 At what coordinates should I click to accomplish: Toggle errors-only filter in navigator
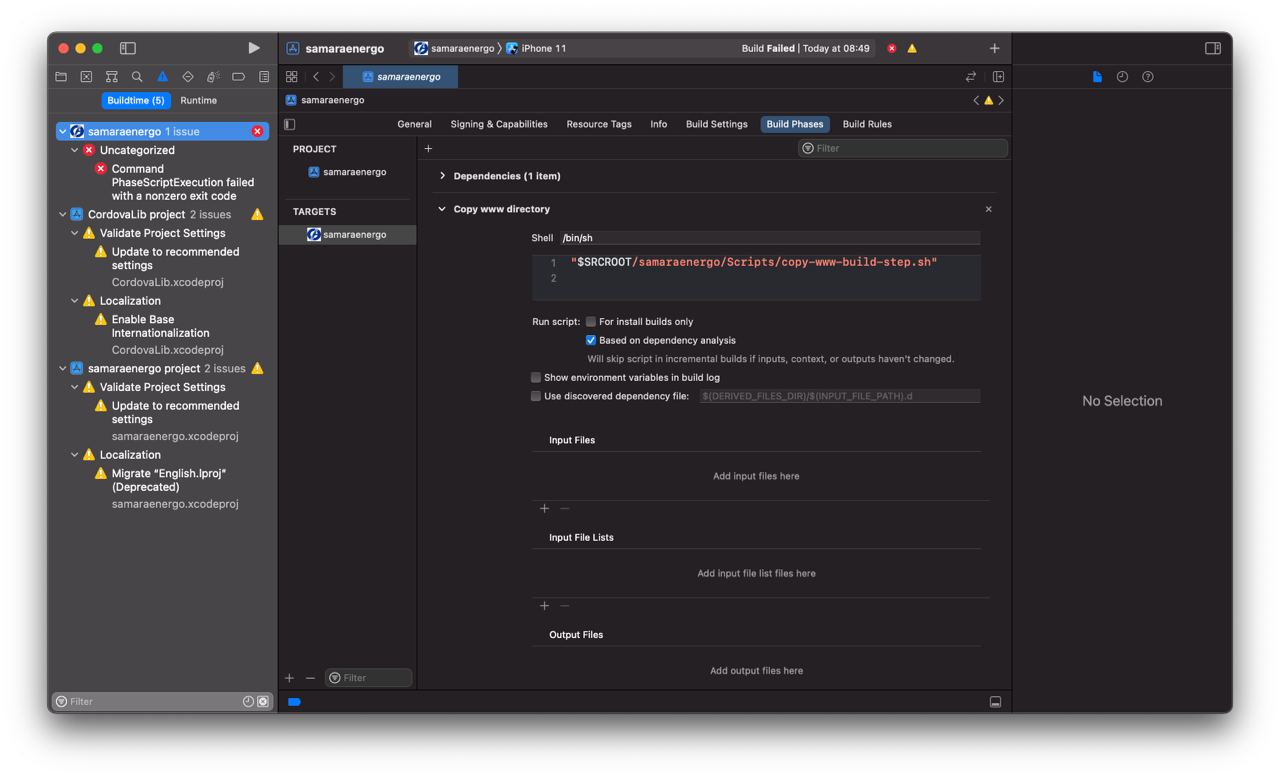[263, 702]
